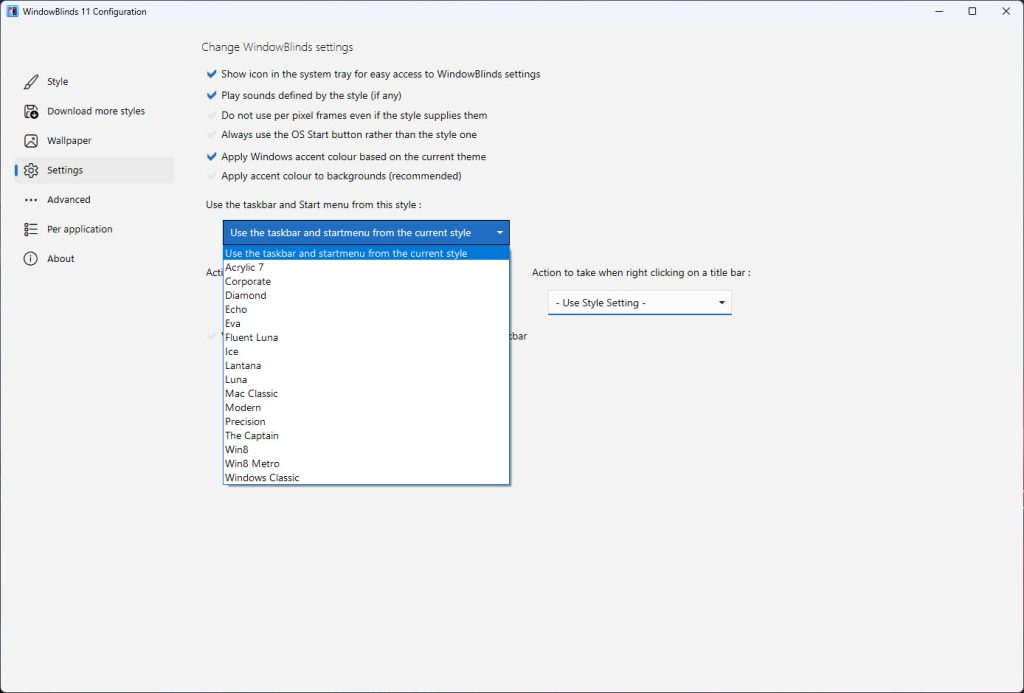
Task: Select Win8 Metro from the list
Action: (x=366, y=464)
